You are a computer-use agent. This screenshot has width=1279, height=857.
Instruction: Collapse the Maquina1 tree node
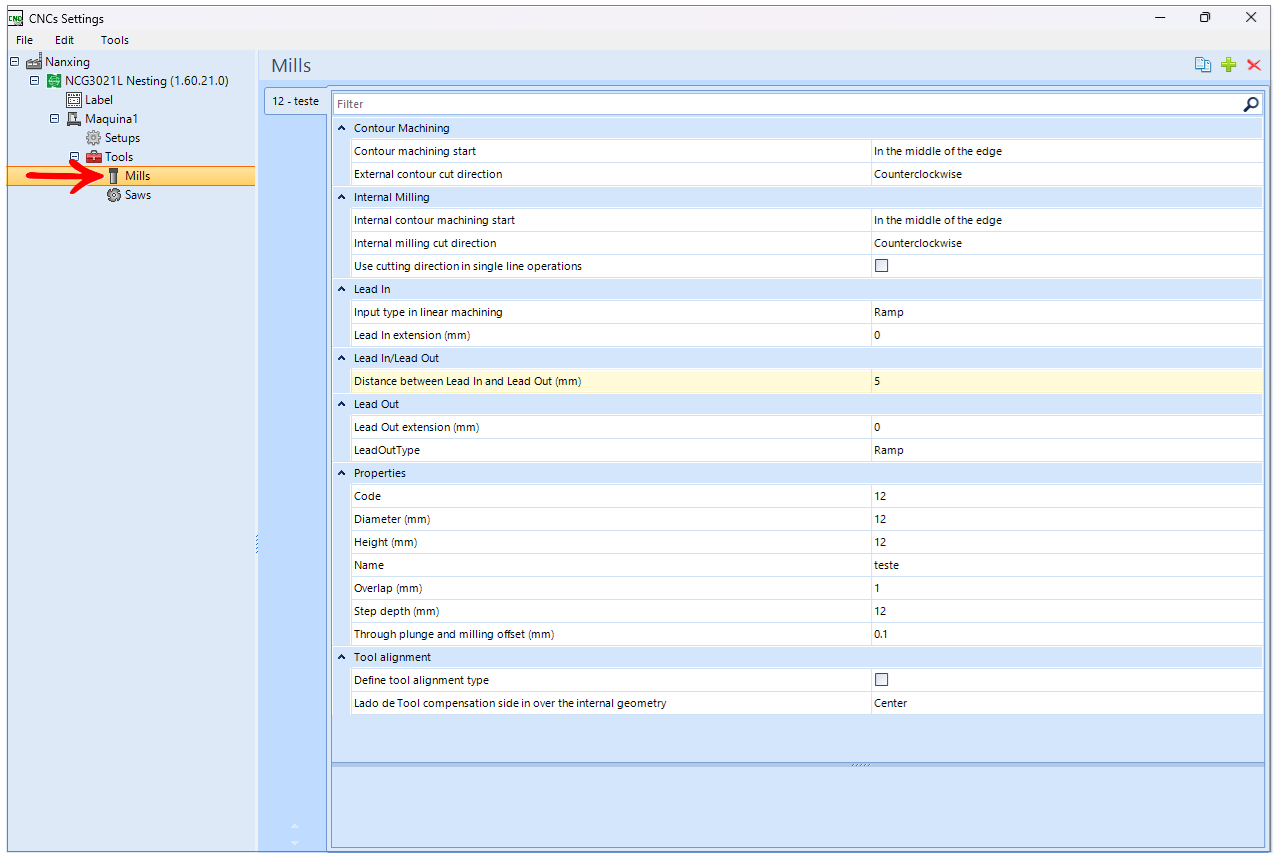(x=55, y=119)
